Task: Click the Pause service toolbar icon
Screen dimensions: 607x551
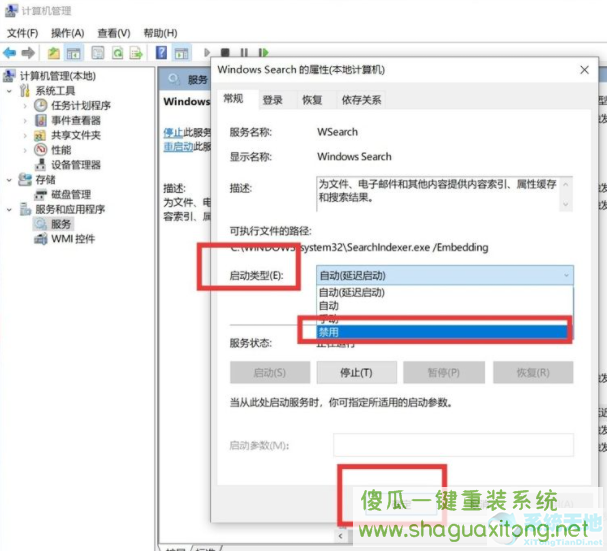Action: pyautogui.click(x=244, y=52)
